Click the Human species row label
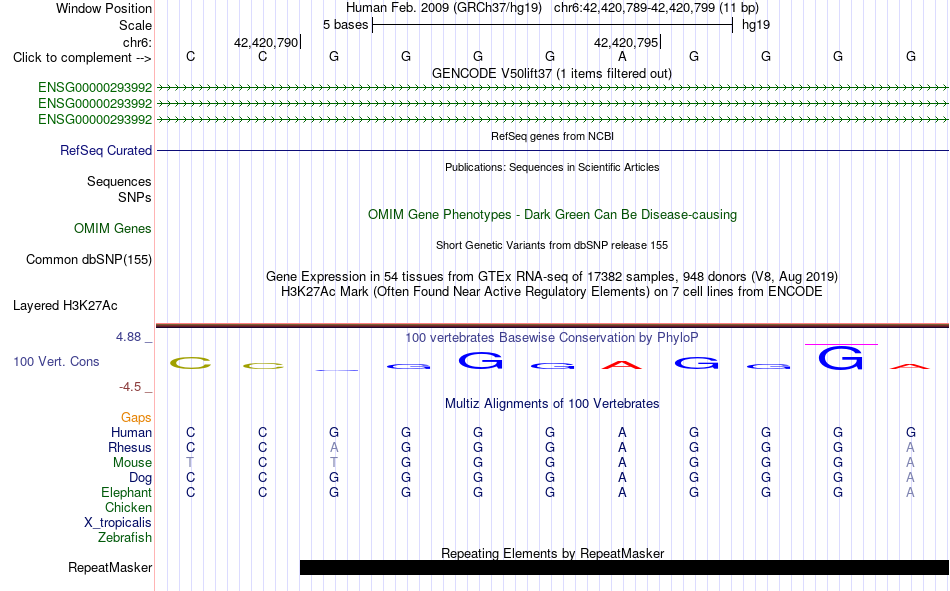 pyautogui.click(x=131, y=432)
